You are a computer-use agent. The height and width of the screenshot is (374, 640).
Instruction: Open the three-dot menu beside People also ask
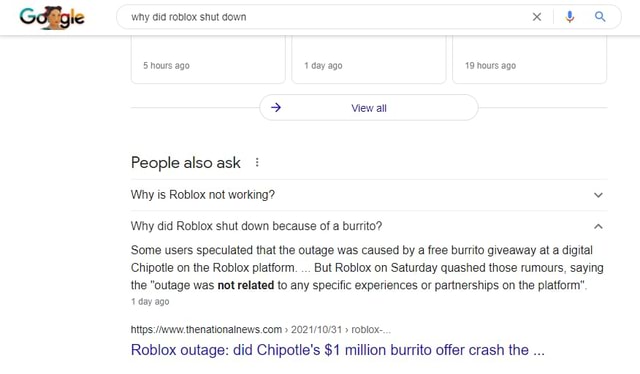pos(257,163)
